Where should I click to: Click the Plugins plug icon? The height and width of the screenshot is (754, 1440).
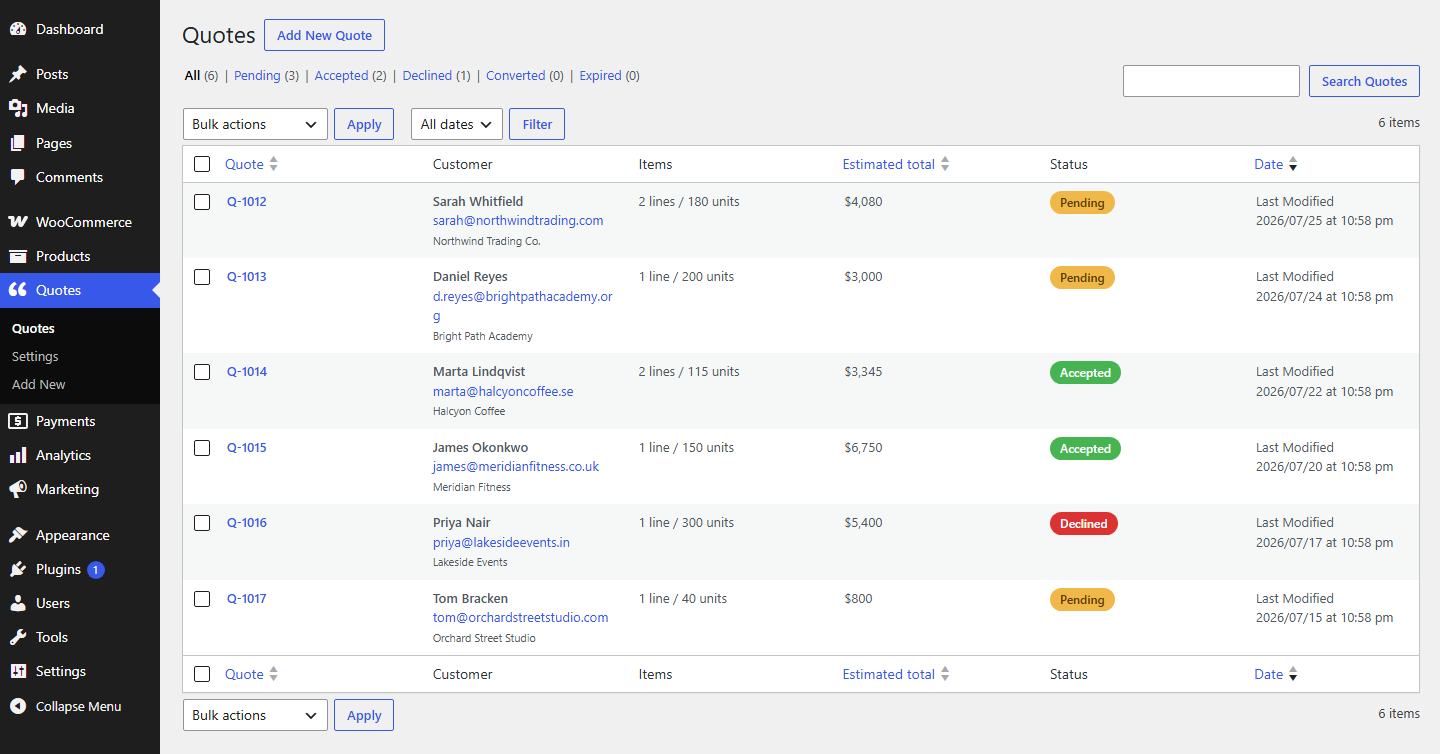18,569
